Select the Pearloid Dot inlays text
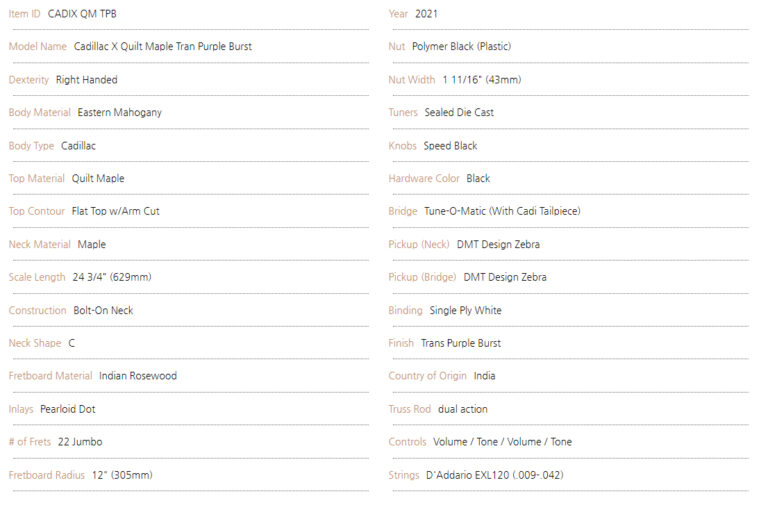Viewport: 768px width, 510px height. [x=68, y=409]
